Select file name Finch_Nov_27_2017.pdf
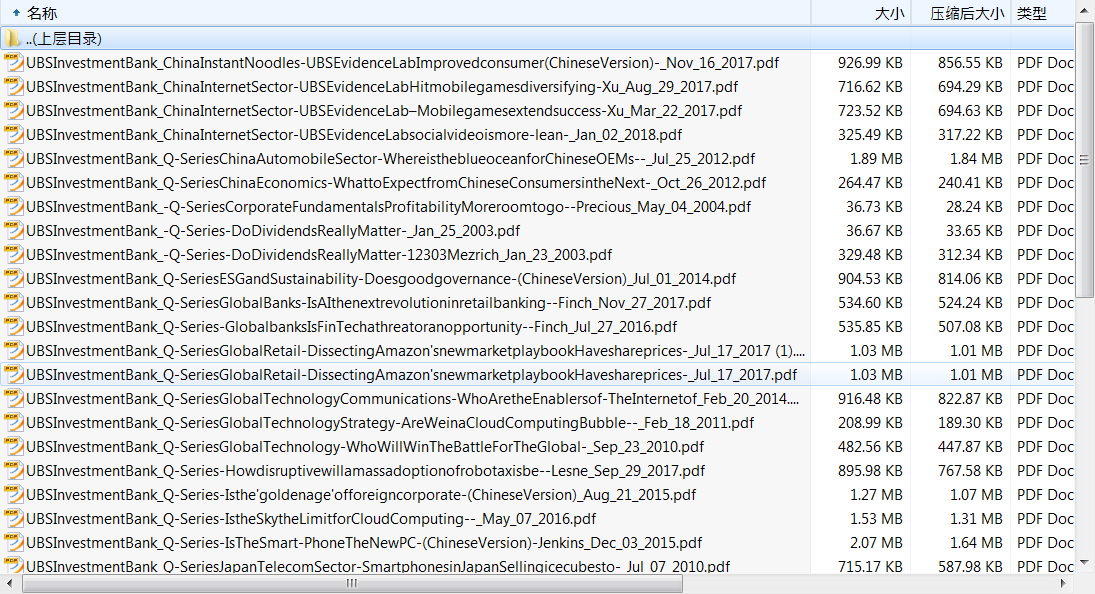 pos(369,303)
